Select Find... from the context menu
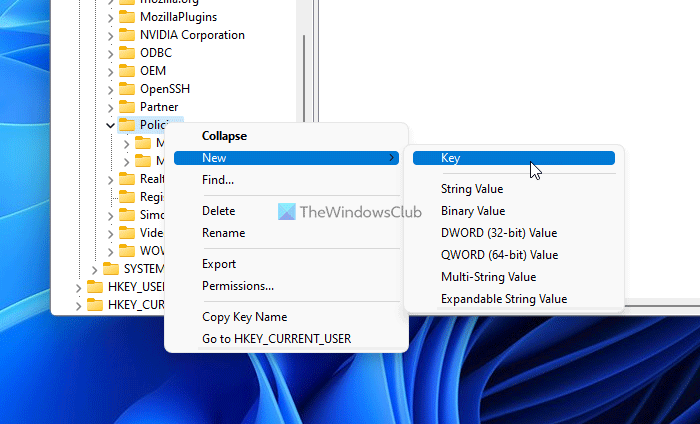Screen dimensions: 700x424 286,180
